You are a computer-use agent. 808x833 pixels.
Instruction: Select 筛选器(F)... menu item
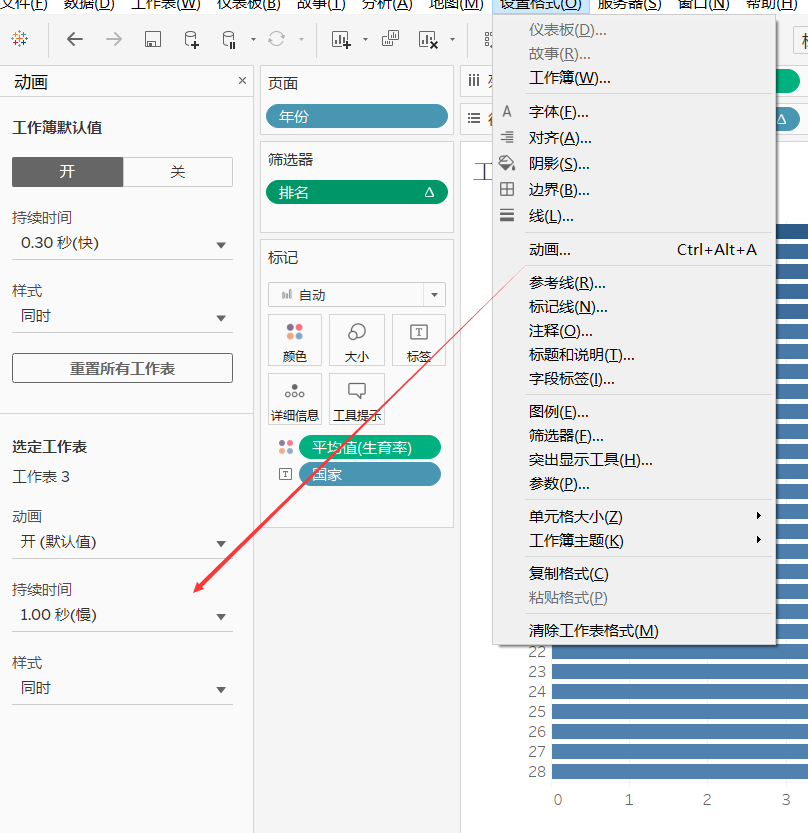click(634, 436)
